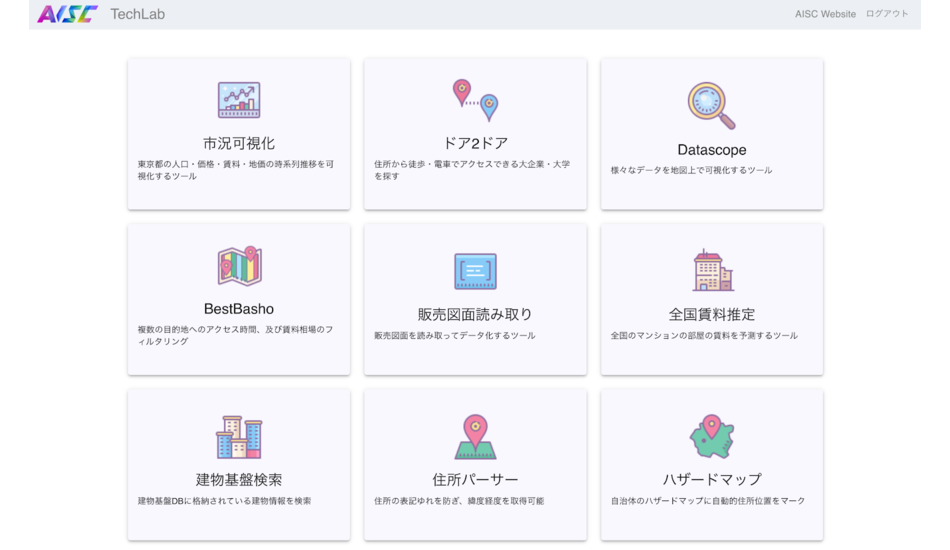Image resolution: width=950 pixels, height=550 pixels.
Task: Click the ドア2ドア map pins icon
Action: coord(475,100)
